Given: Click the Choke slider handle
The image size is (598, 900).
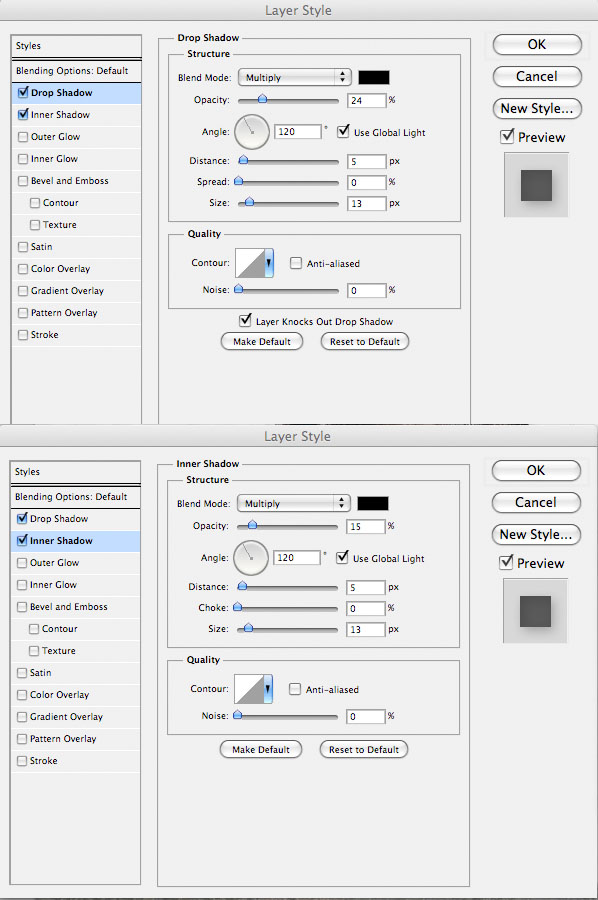Looking at the screenshot, I should tap(237, 607).
